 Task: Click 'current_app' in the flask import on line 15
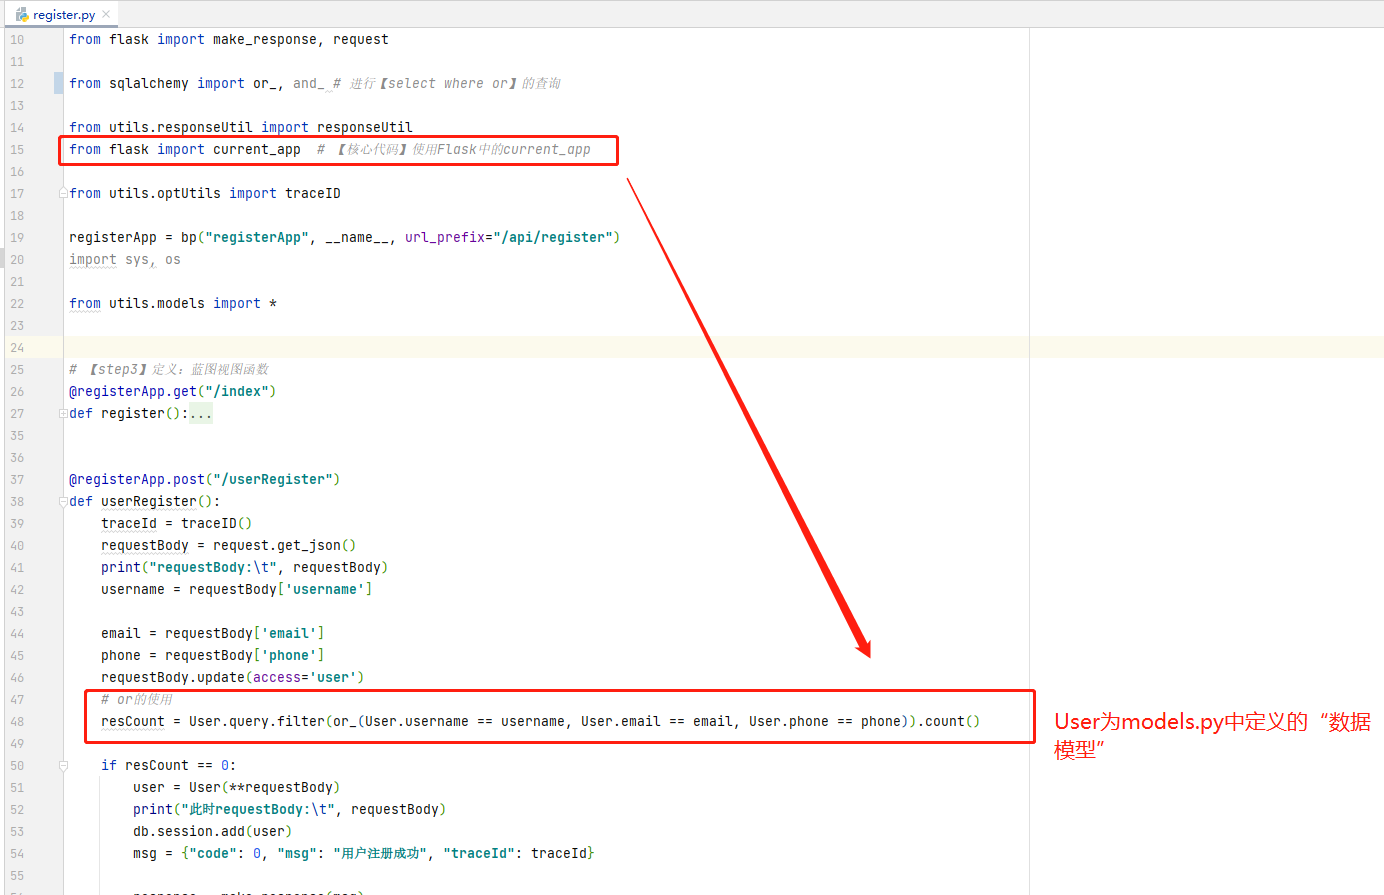257,149
